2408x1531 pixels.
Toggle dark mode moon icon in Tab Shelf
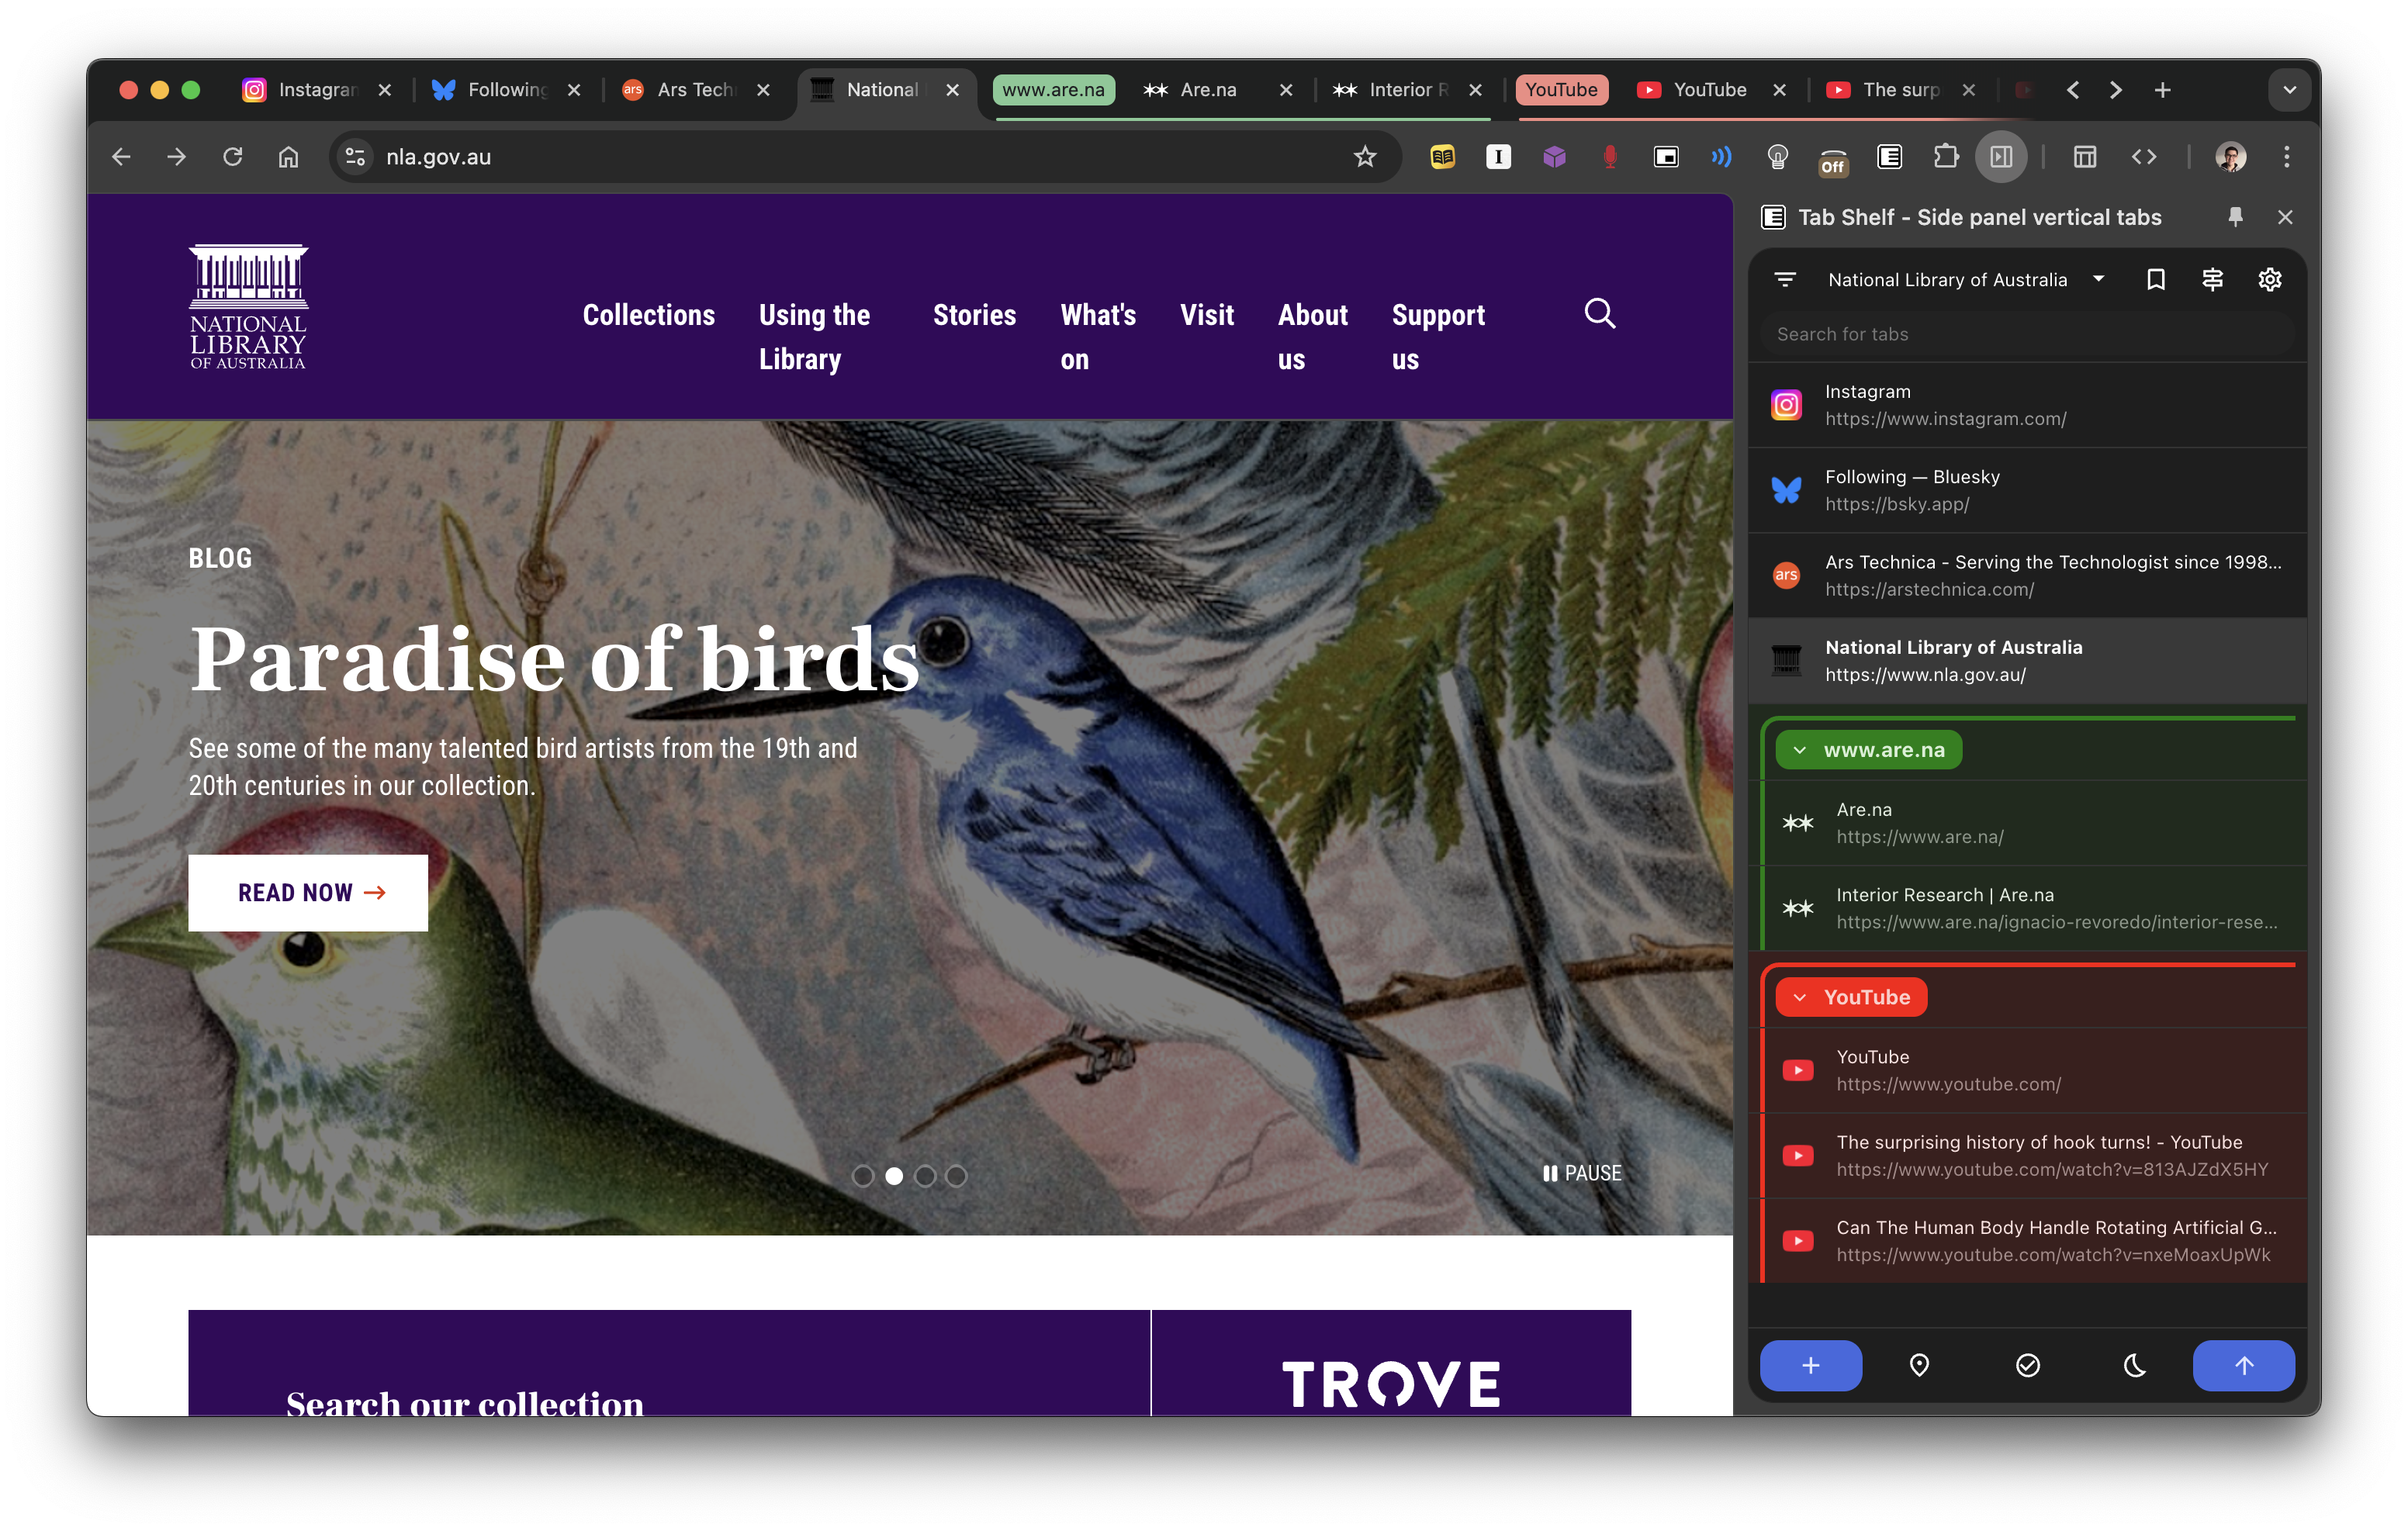point(2134,1365)
